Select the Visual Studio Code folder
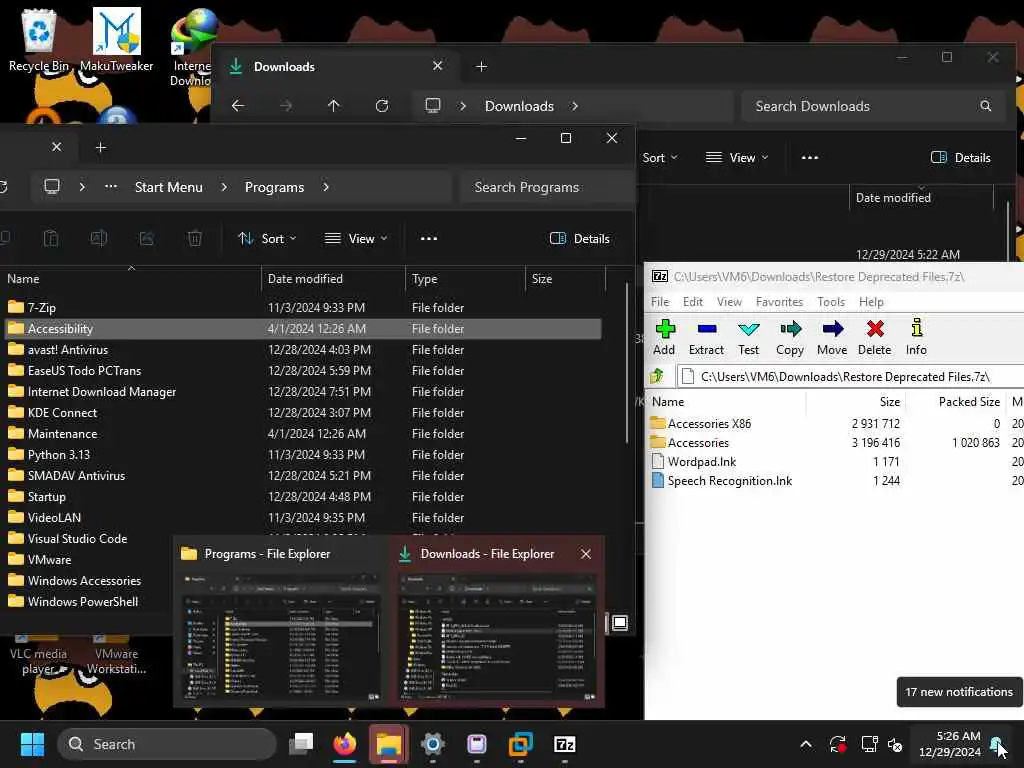The height and width of the screenshot is (768, 1024). (77, 539)
